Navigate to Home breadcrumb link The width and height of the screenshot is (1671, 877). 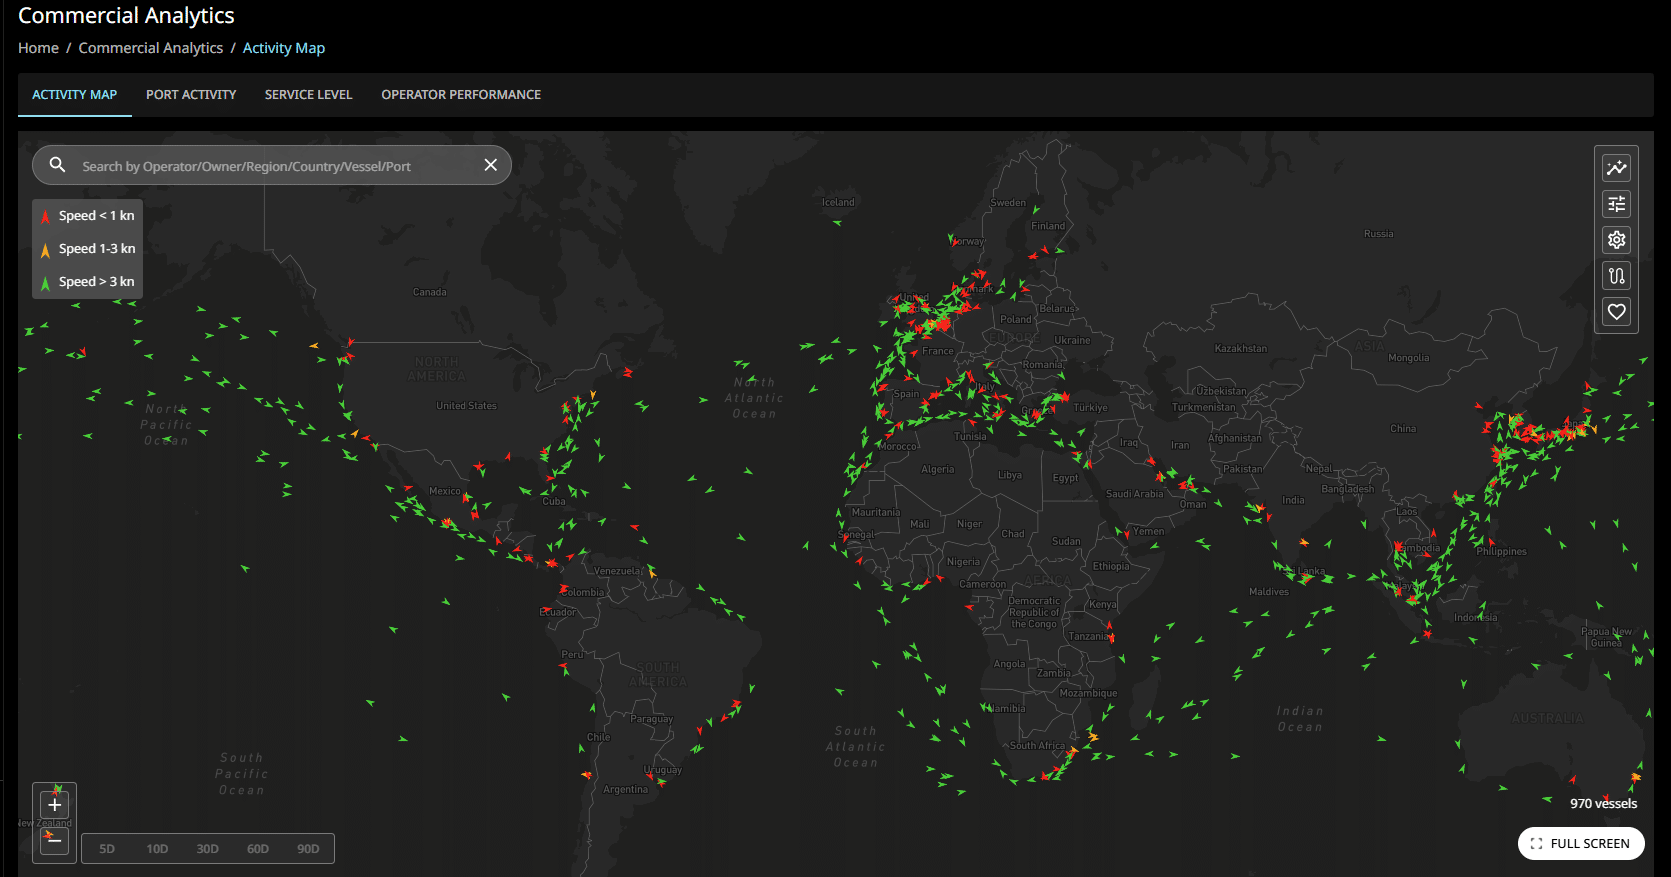[x=38, y=48]
